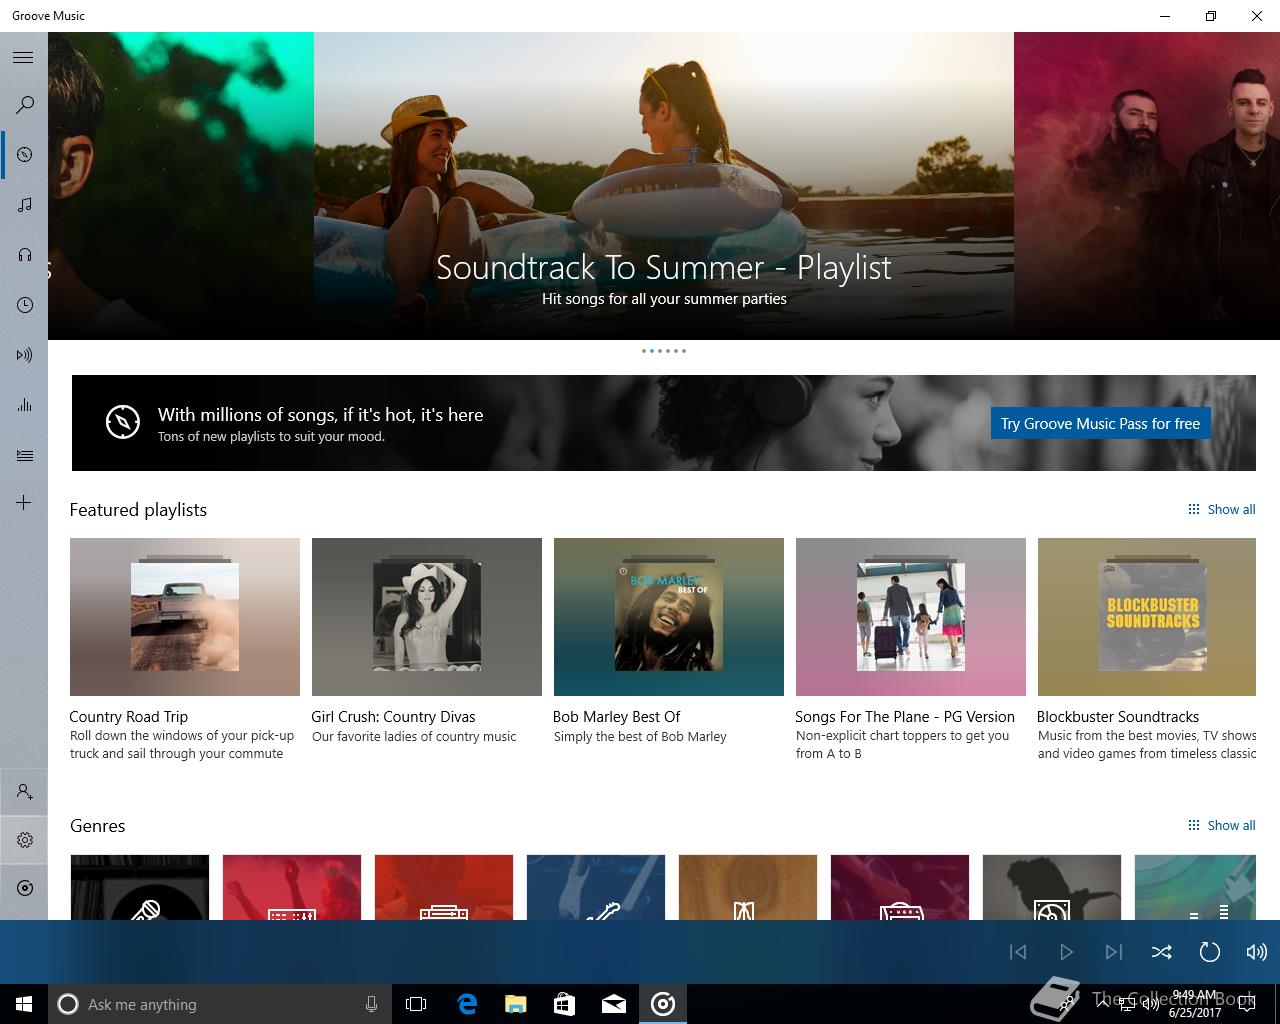Open the Mail app from the taskbar
1280x1024 pixels.
(x=614, y=1004)
